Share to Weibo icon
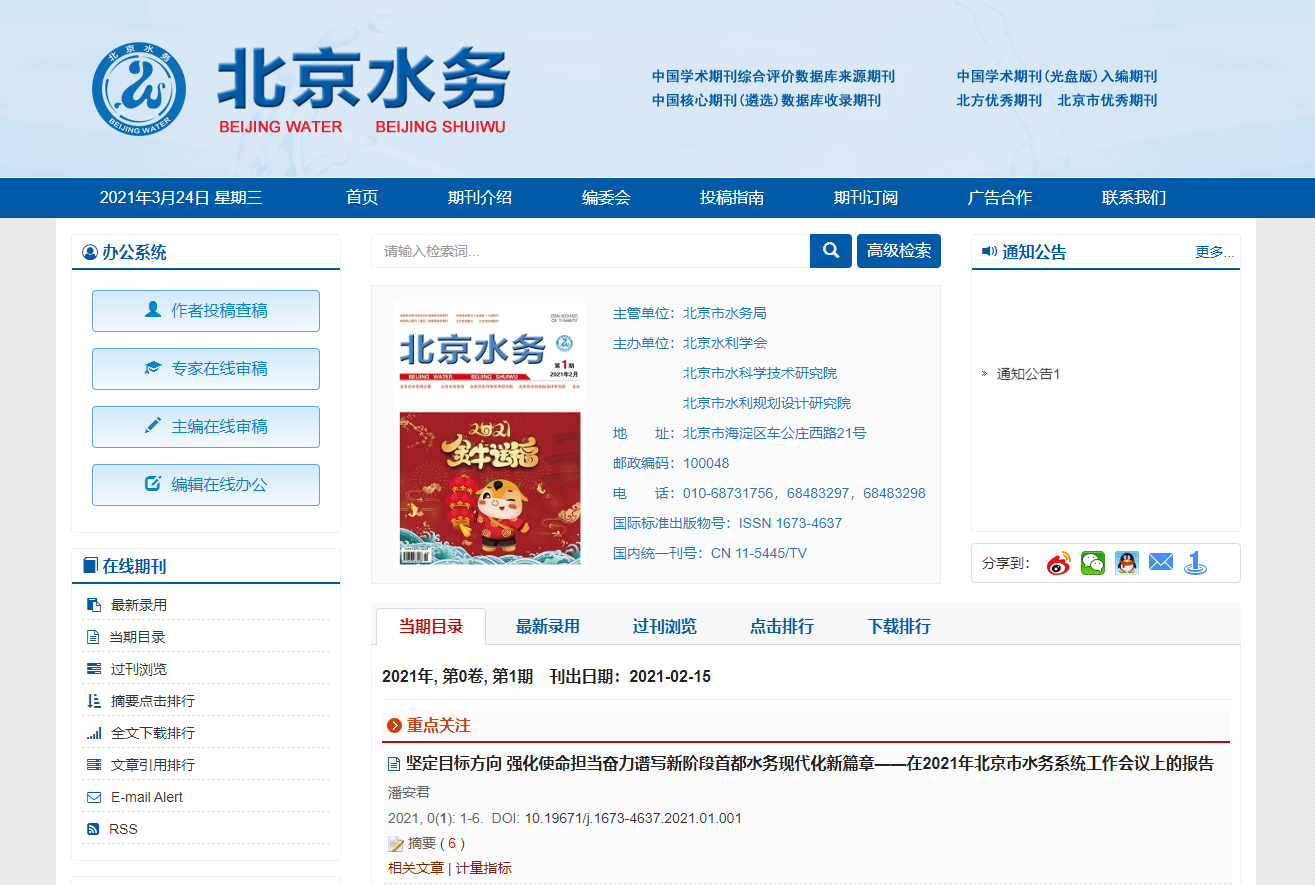This screenshot has width=1315, height=885. (1059, 563)
